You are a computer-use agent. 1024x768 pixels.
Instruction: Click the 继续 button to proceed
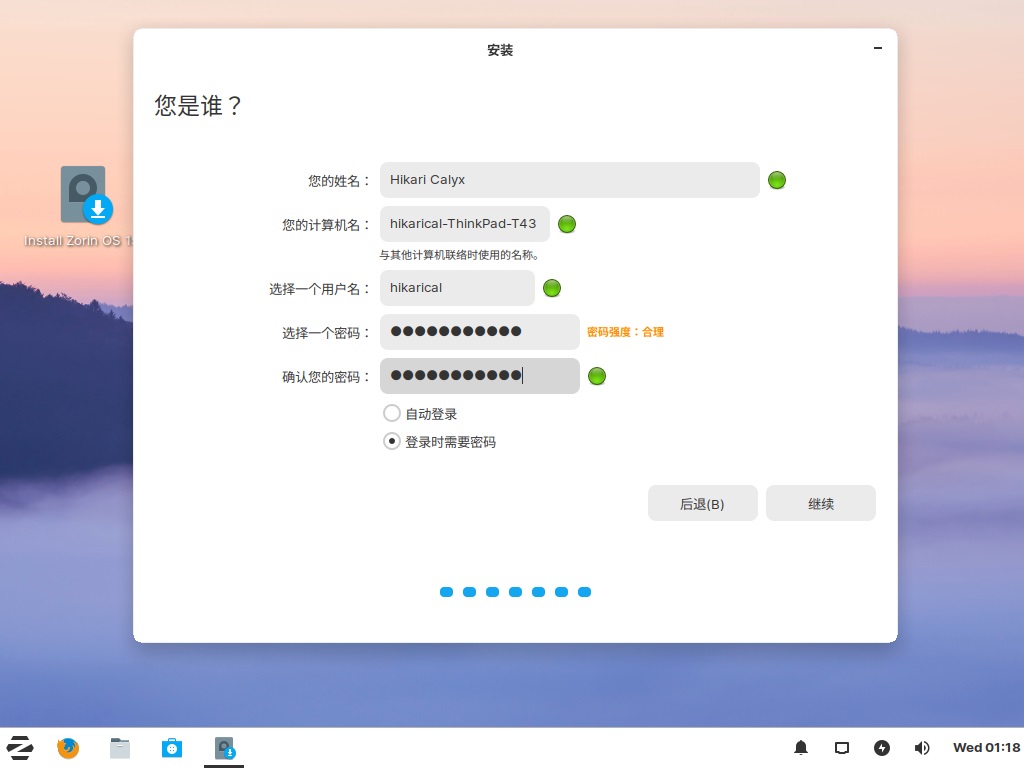[x=820, y=503]
